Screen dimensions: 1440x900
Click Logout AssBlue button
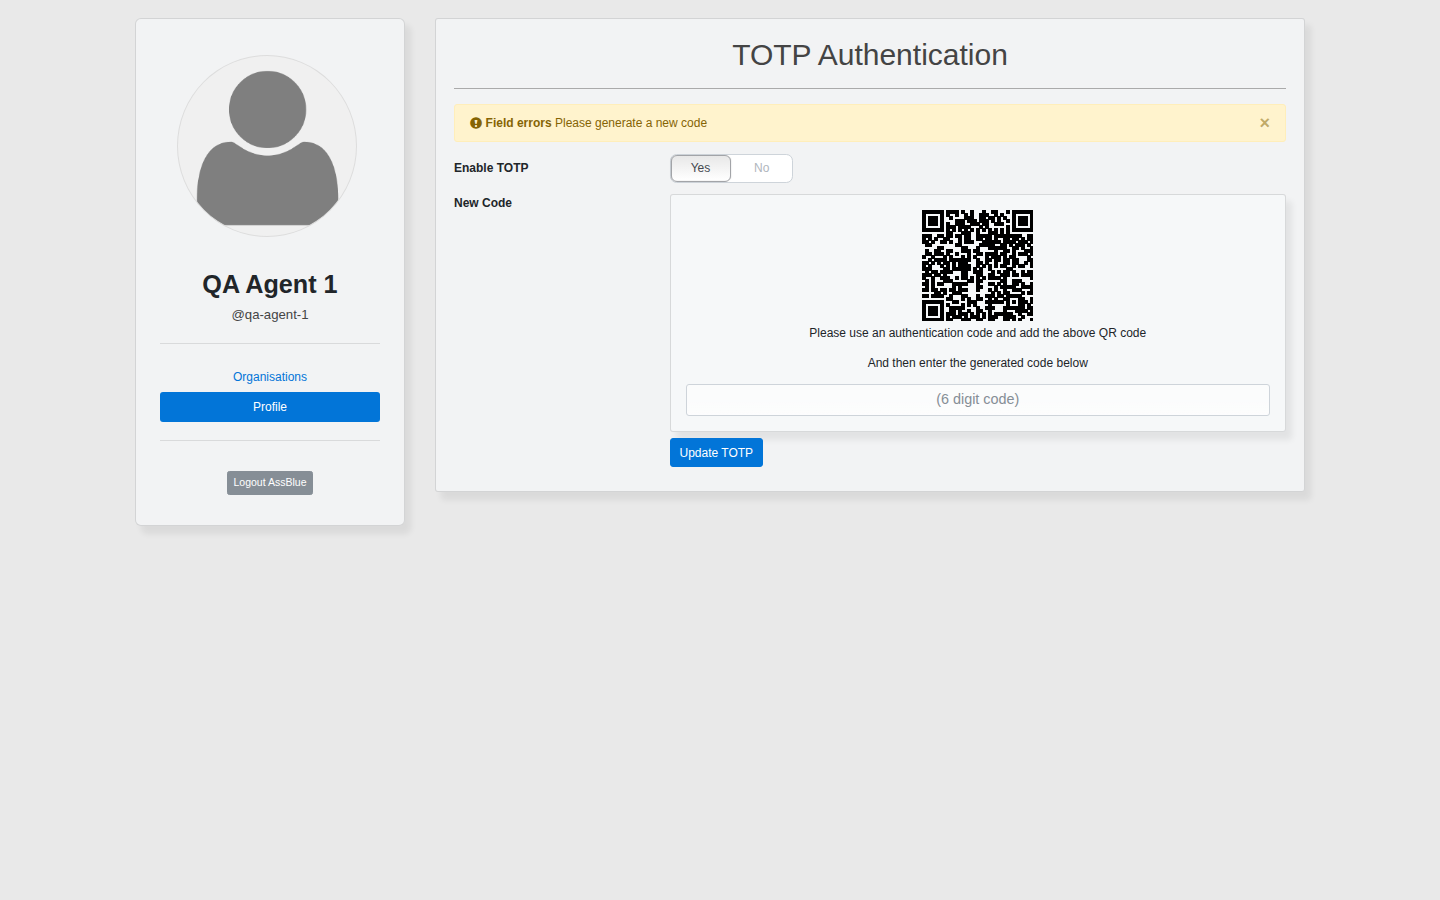click(x=270, y=483)
